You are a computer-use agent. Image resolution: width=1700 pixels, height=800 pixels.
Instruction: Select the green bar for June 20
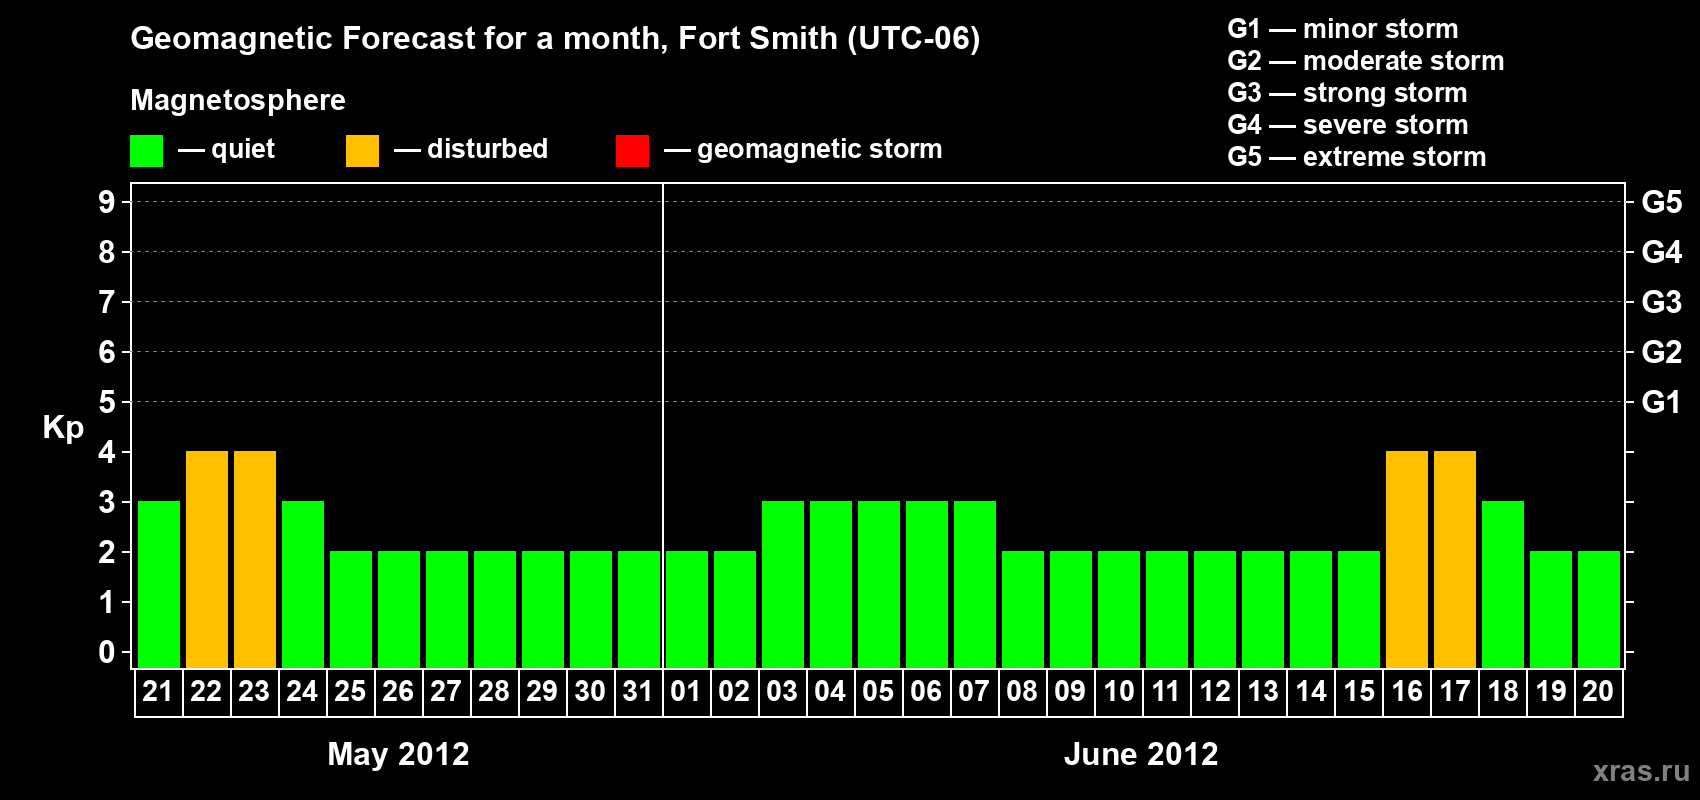1599,609
